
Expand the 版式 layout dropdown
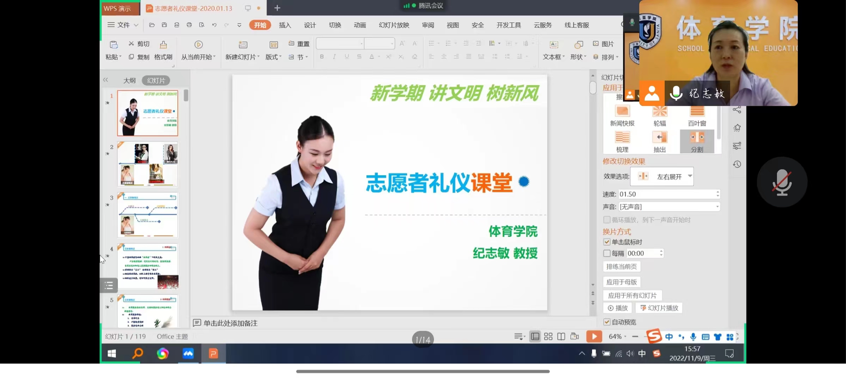pyautogui.click(x=274, y=57)
